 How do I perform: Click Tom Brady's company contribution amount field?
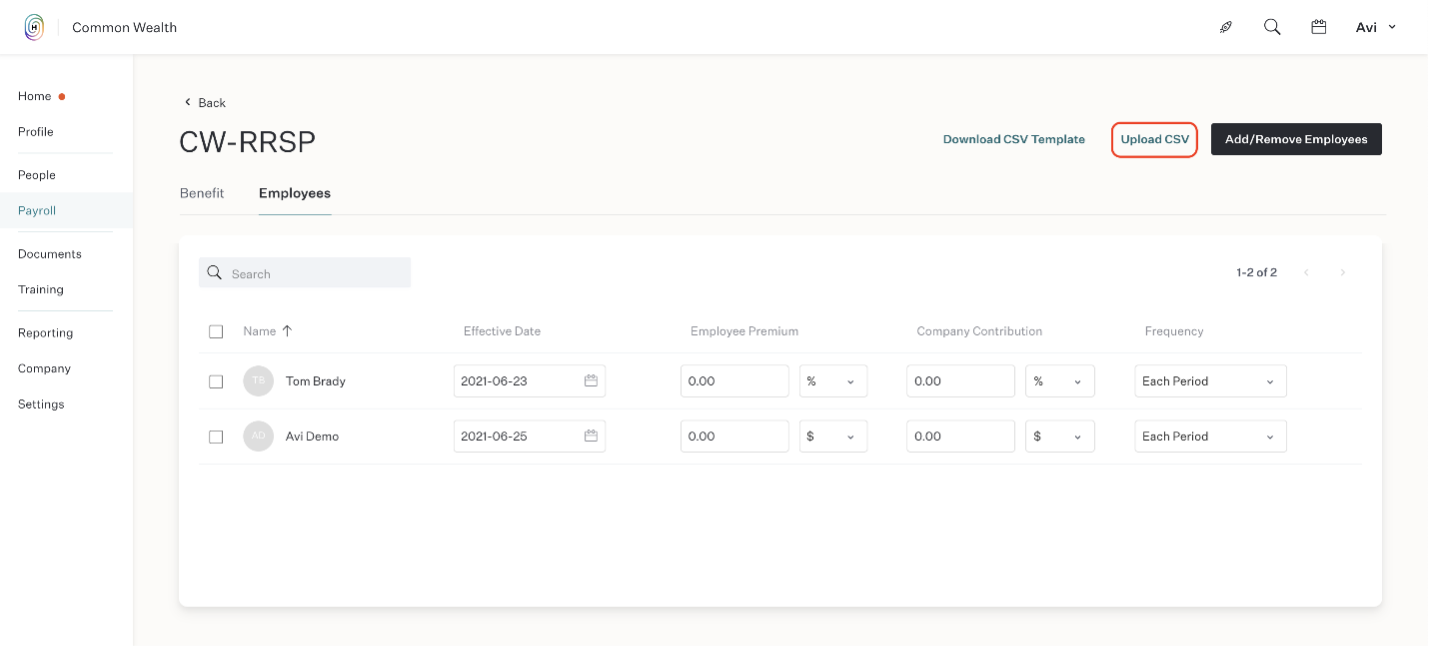click(961, 381)
